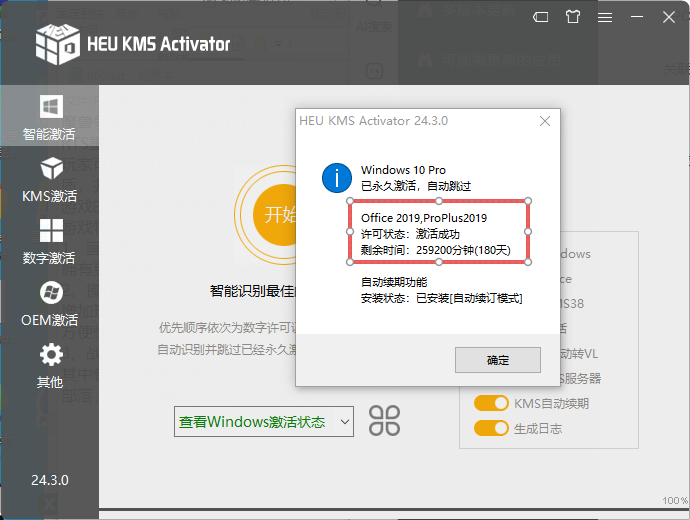Image resolution: width=690 pixels, height=520 pixels.
Task: Open the 其他 settings tab
Action: pyautogui.click(x=49, y=366)
